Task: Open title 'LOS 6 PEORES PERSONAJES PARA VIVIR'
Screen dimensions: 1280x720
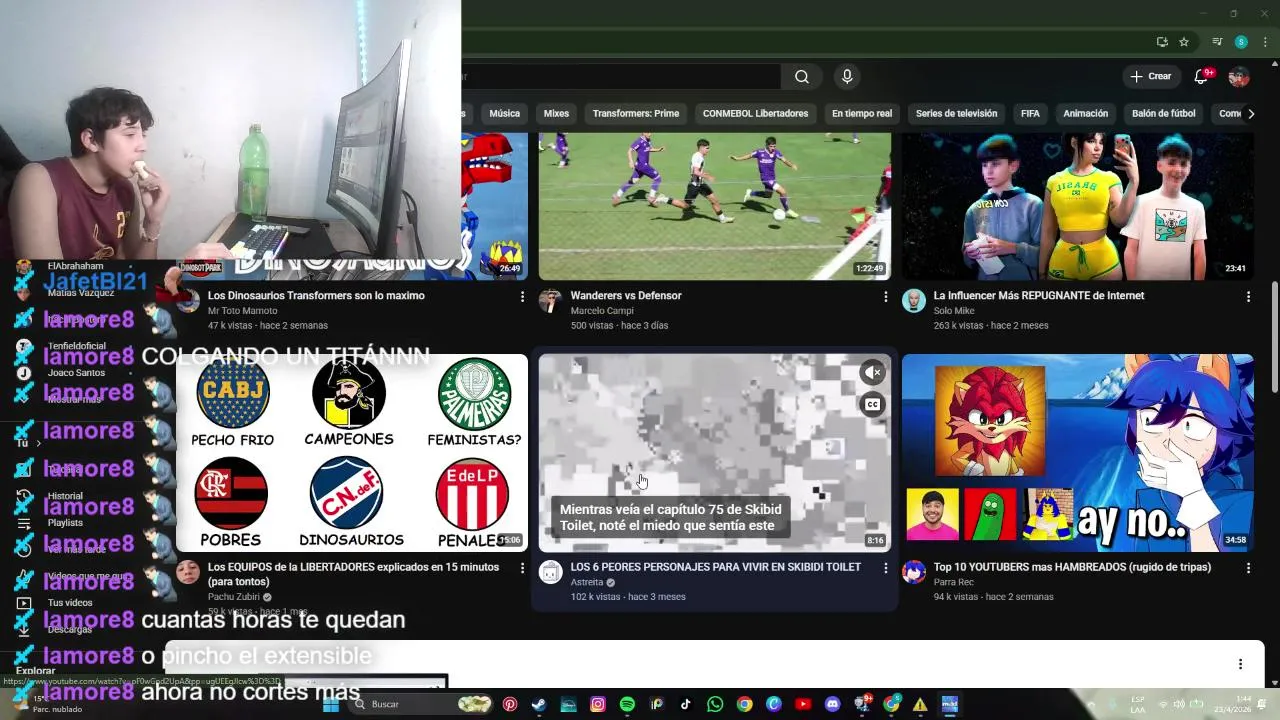Action: (715, 567)
